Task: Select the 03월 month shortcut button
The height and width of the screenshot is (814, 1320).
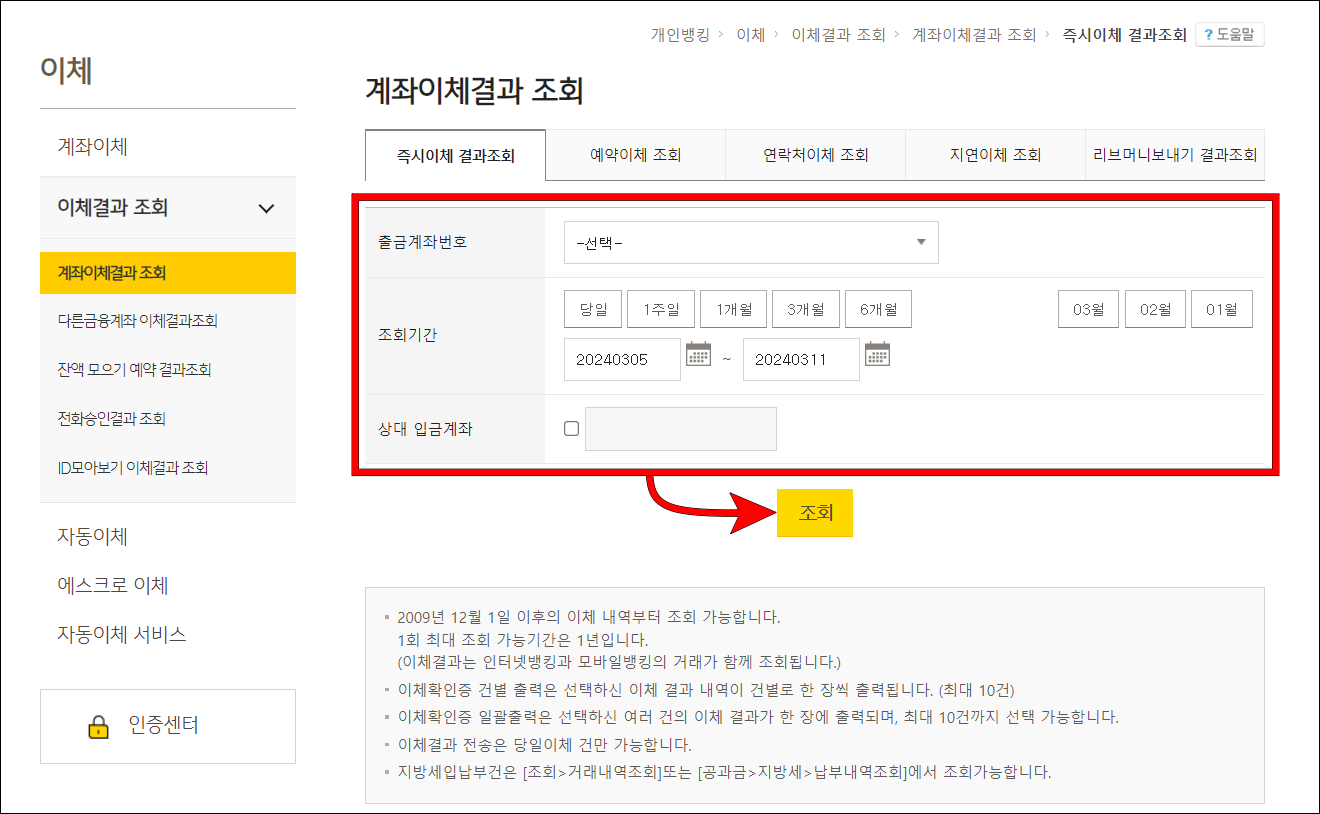Action: point(1088,309)
